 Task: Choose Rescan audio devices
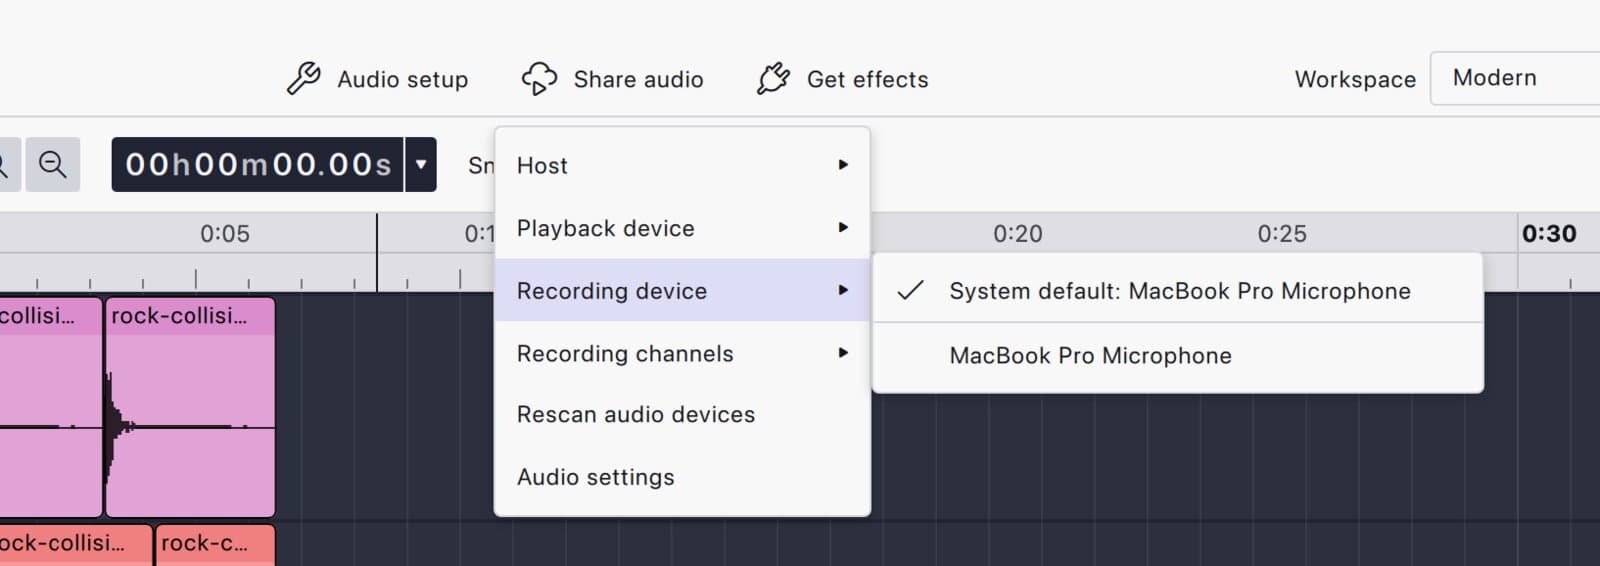(x=682, y=414)
